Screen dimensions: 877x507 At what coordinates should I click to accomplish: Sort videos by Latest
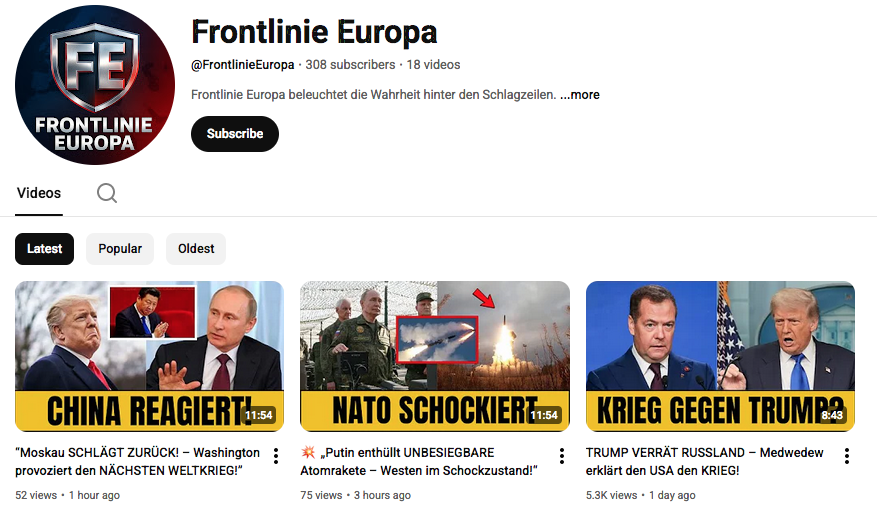pos(45,249)
